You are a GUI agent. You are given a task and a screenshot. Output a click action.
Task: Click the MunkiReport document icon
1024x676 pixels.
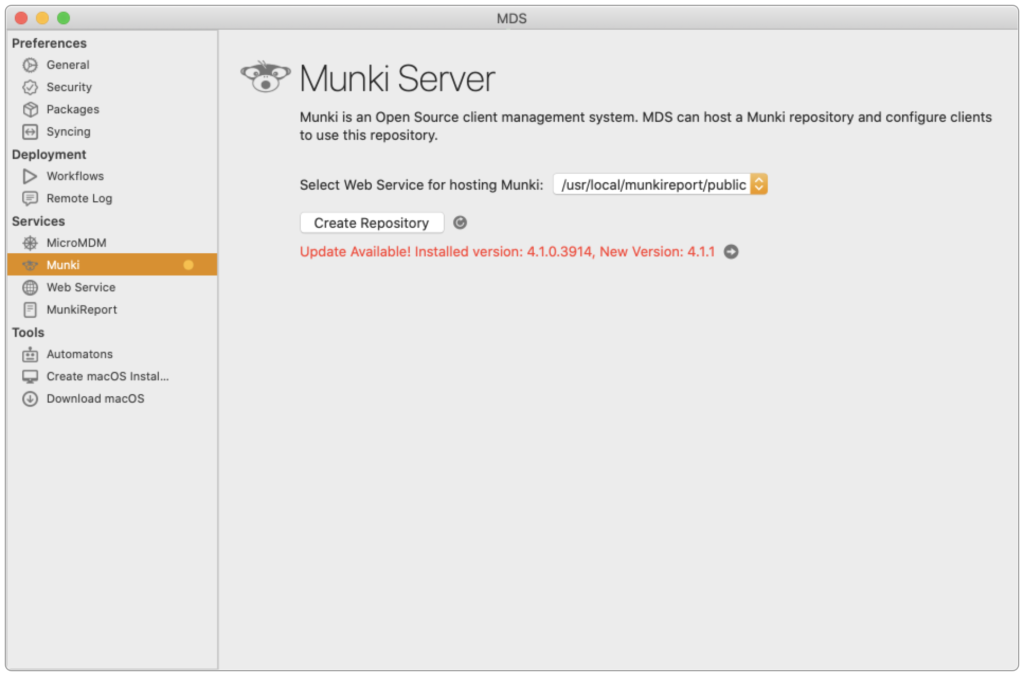pyautogui.click(x=30, y=309)
